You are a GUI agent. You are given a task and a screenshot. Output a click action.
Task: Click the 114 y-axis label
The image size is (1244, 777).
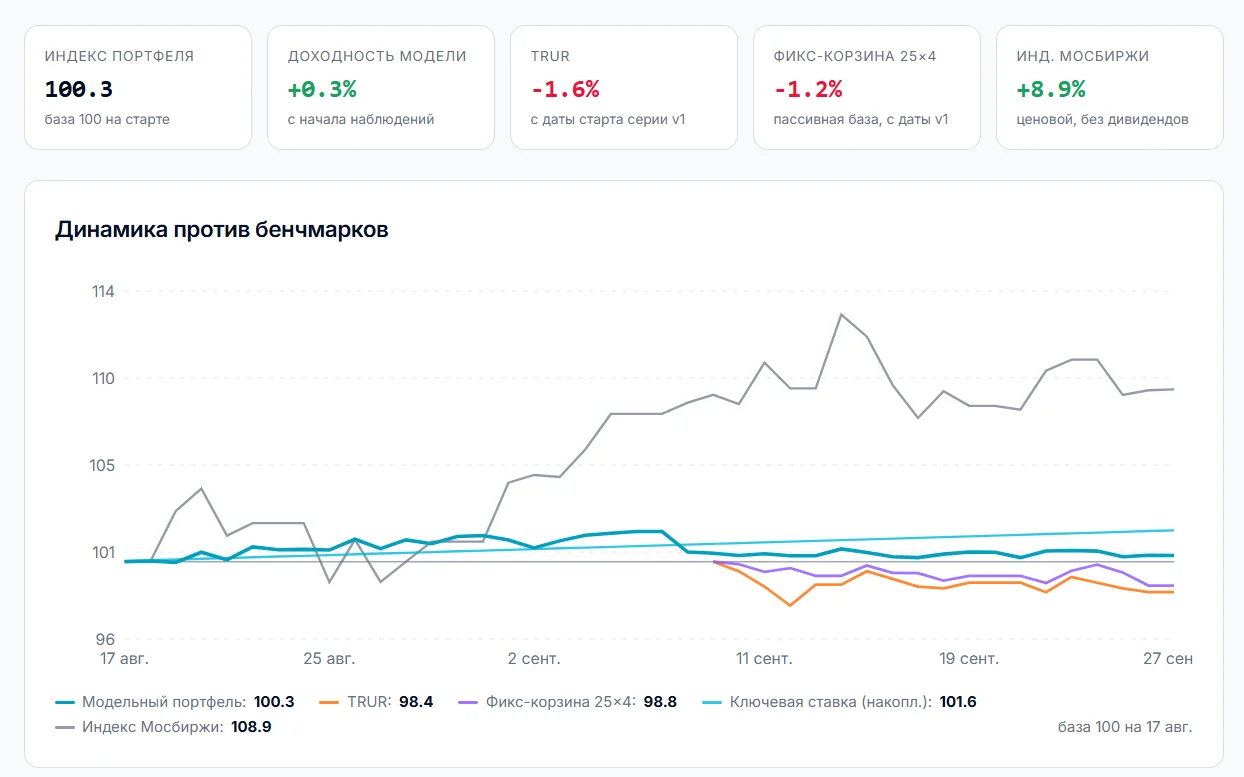(102, 292)
